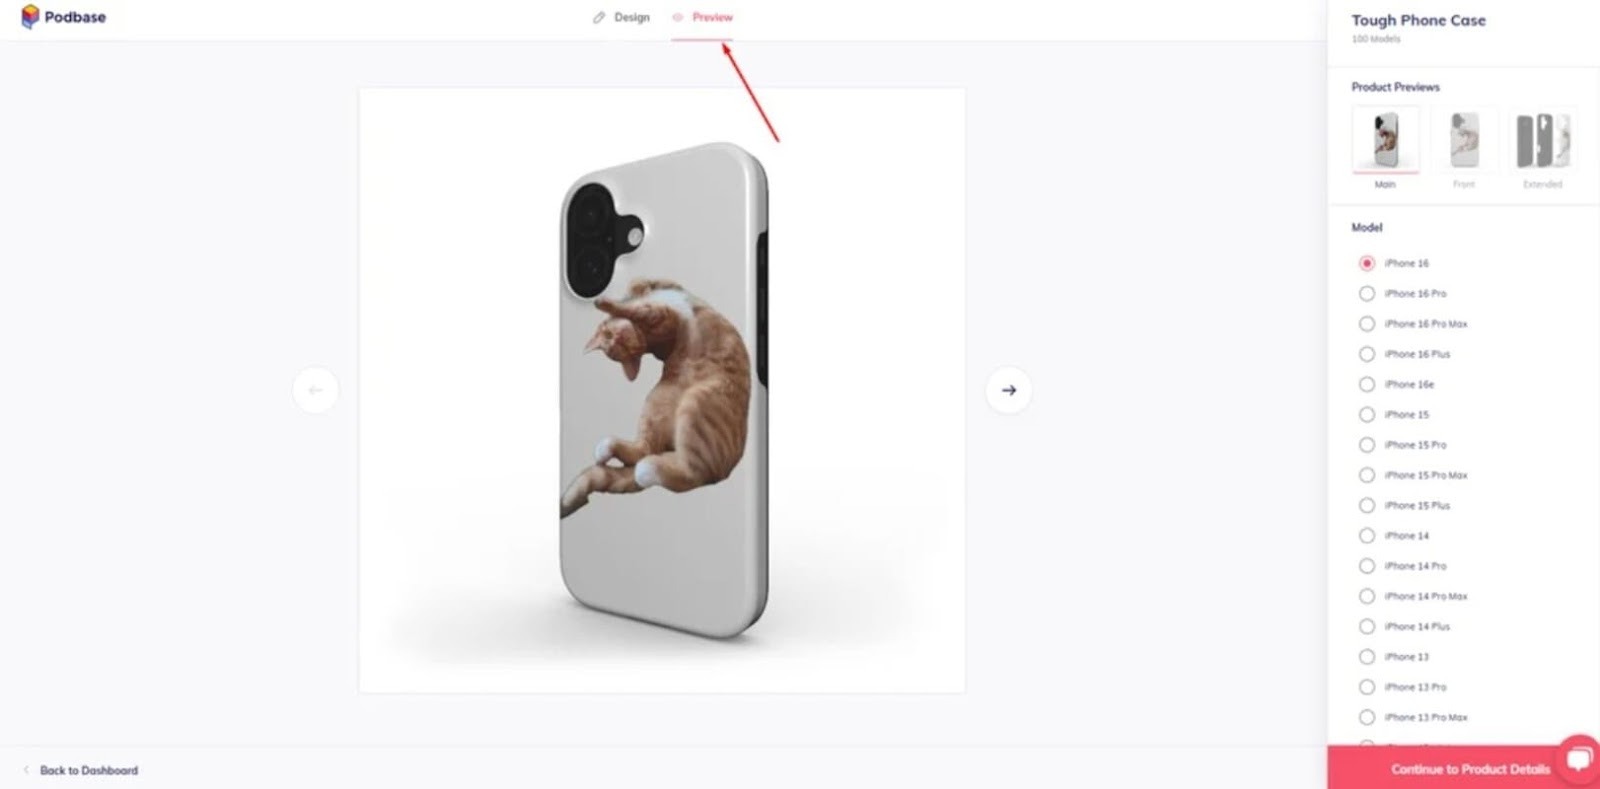Select the iPhone 14 Plus radio option
The image size is (1600, 789).
(x=1367, y=627)
